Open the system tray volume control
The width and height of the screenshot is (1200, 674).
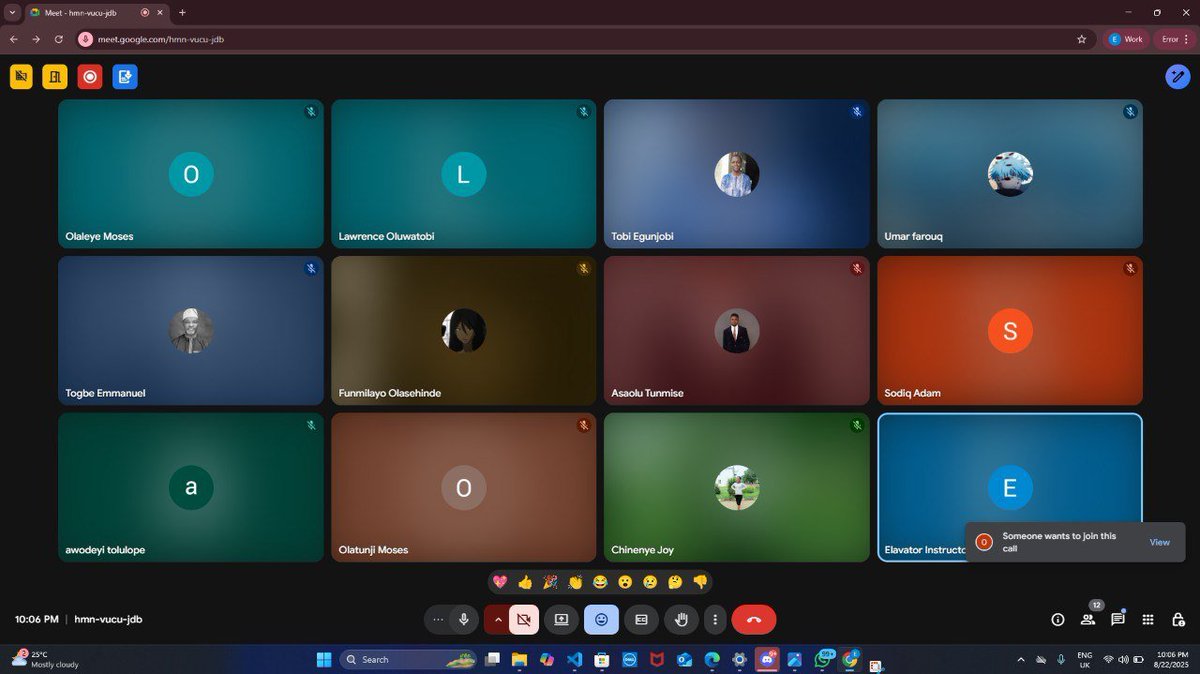coord(1124,659)
